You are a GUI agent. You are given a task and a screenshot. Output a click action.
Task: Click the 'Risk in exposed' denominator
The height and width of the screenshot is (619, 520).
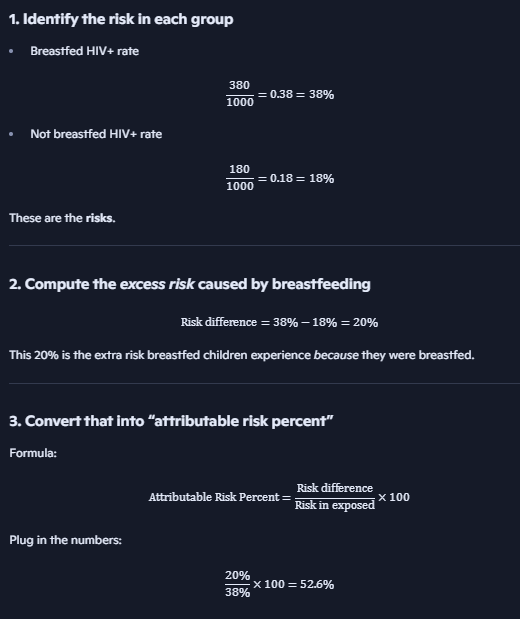coord(335,505)
